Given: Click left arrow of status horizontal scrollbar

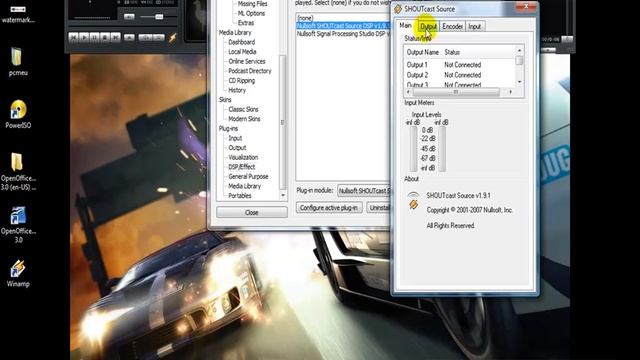Looking at the screenshot, I should [x=408, y=92].
